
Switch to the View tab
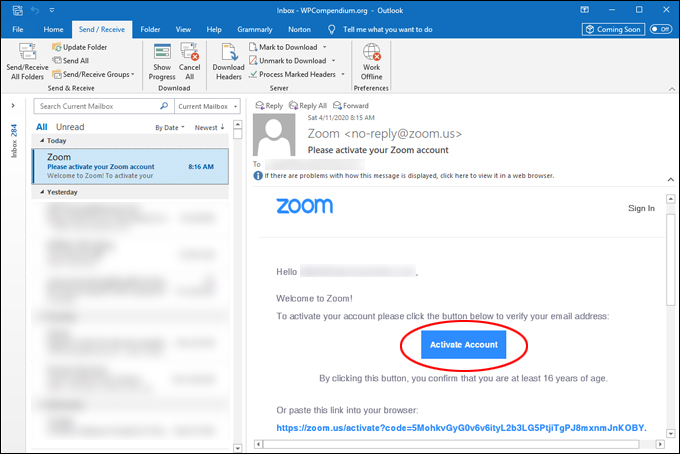[183, 29]
